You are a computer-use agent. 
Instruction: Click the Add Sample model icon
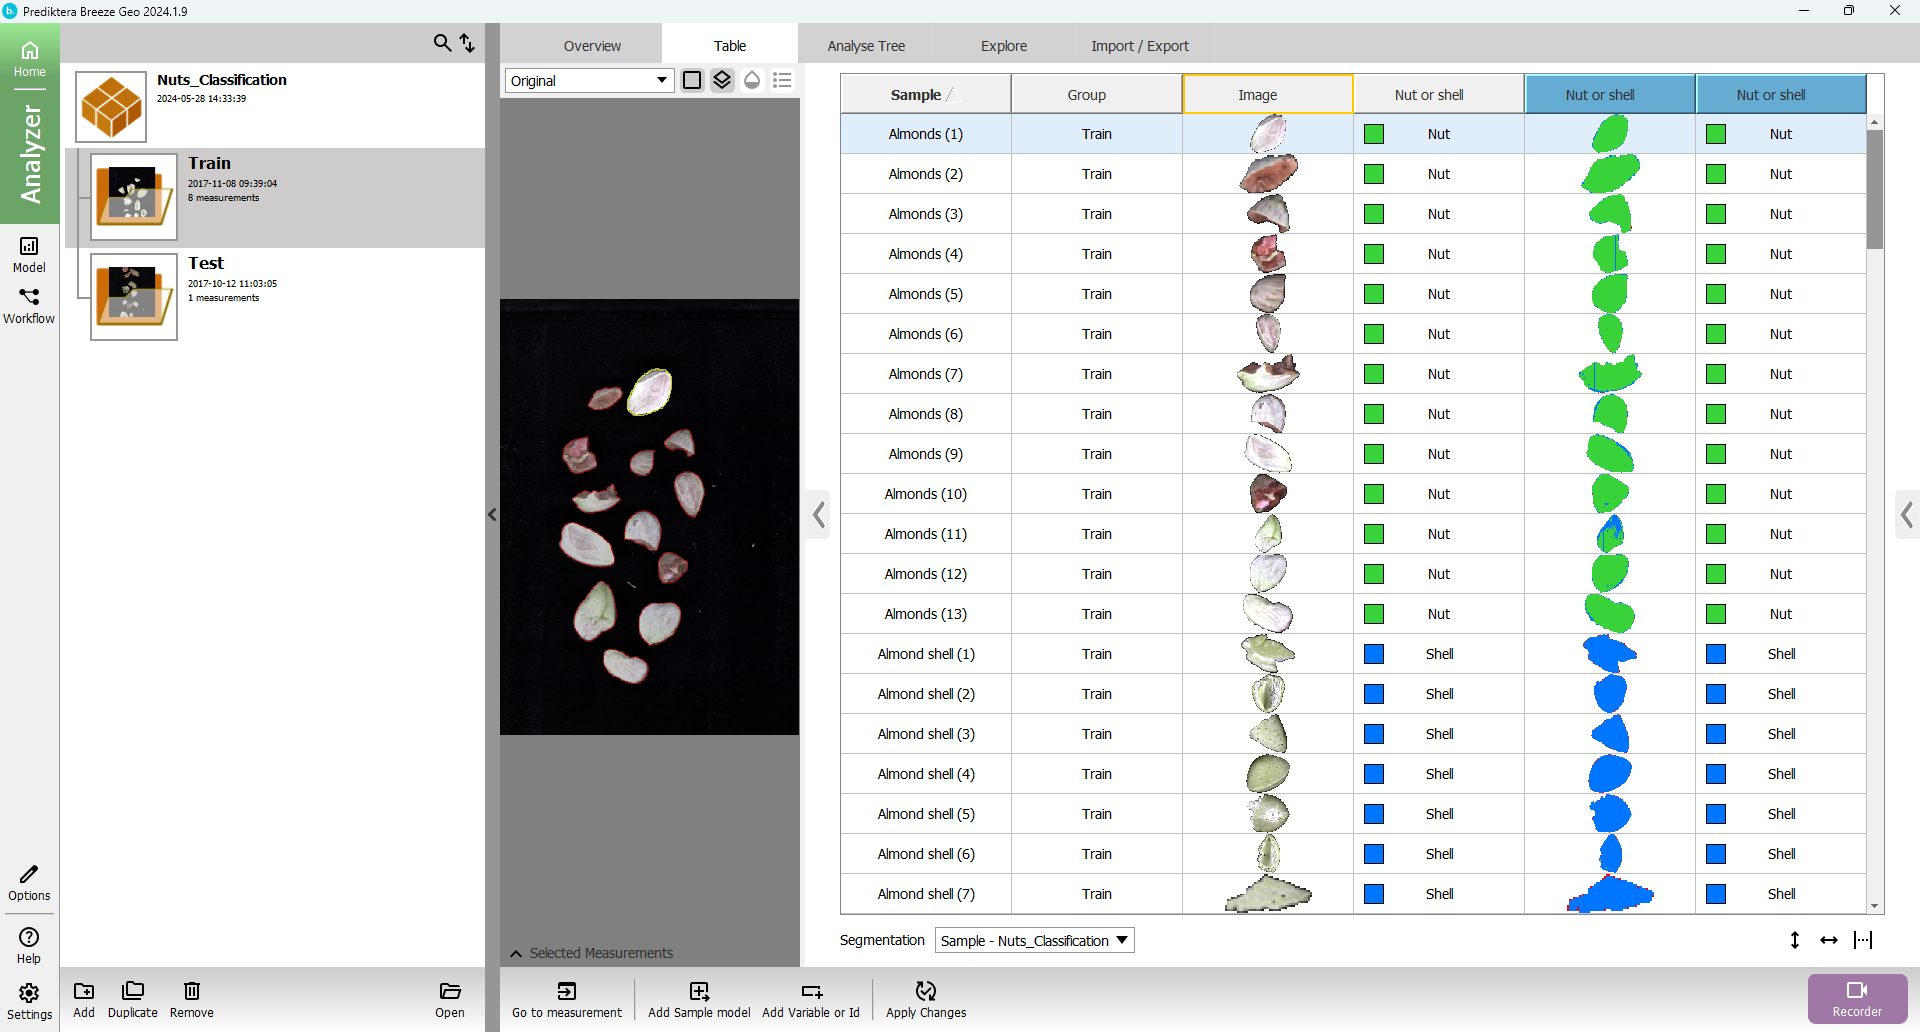point(699,998)
